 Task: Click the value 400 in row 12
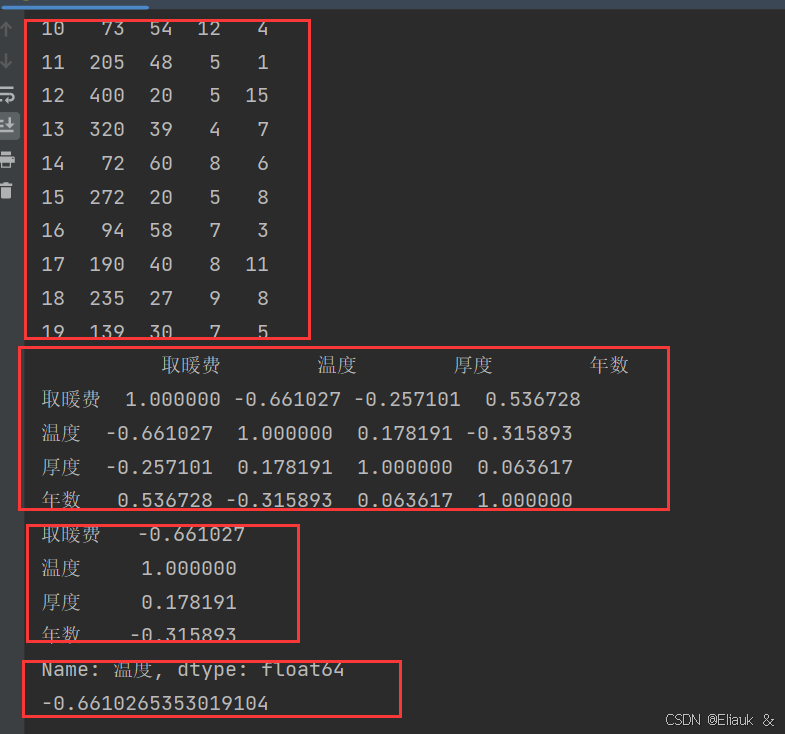107,95
